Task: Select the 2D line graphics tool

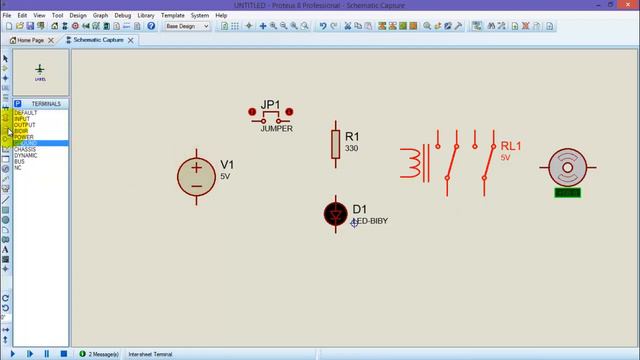Action: 5,200
